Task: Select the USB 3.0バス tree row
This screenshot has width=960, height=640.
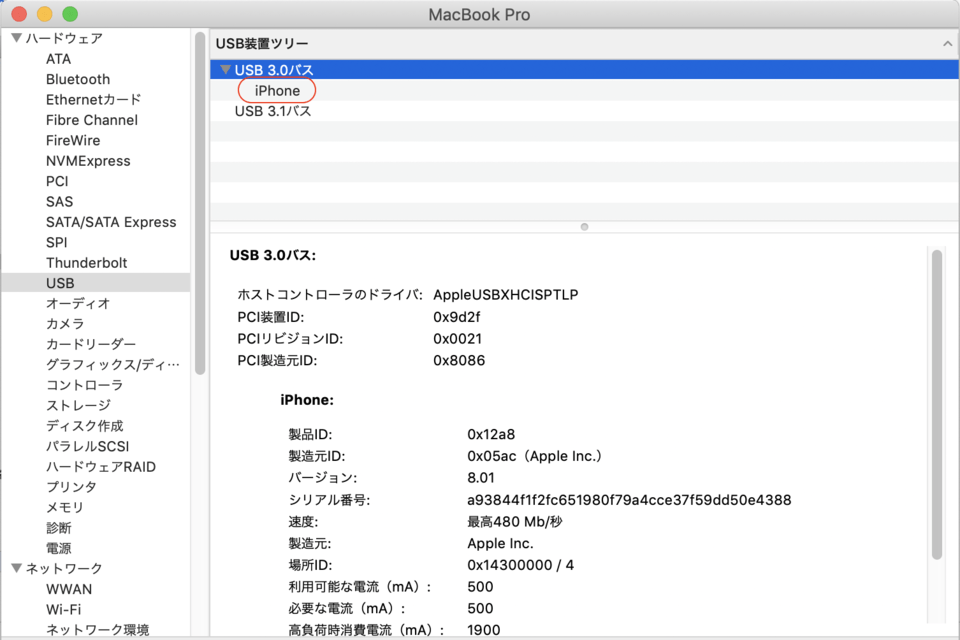Action: (585, 70)
